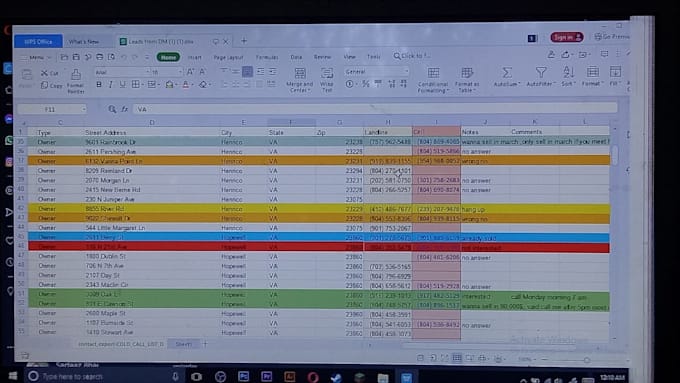Click the Cut tool in the ribbon
Screen dimensions: 680x383
pyautogui.click(x=49, y=73)
